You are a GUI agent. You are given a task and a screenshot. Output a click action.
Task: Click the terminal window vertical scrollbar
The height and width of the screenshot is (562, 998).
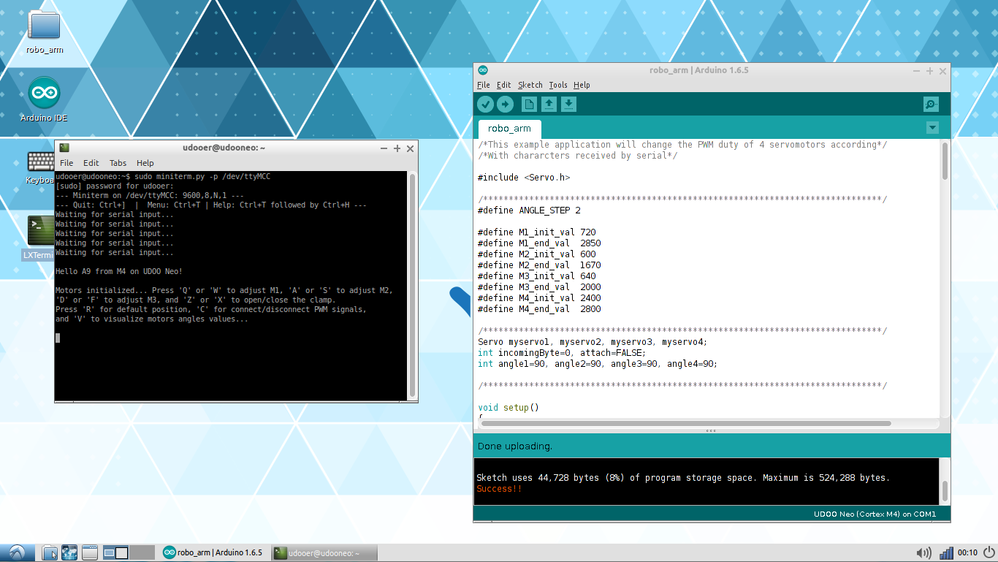pos(412,285)
